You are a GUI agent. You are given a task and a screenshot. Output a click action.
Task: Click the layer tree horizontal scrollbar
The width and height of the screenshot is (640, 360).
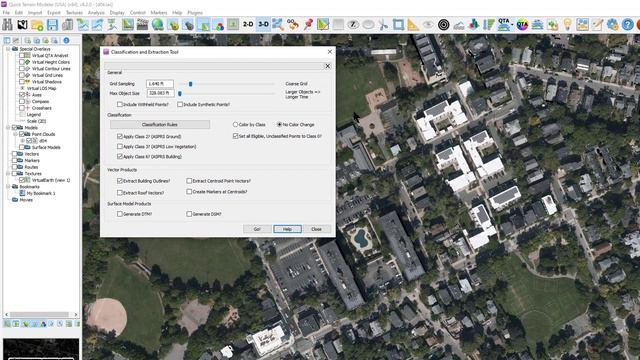41,314
